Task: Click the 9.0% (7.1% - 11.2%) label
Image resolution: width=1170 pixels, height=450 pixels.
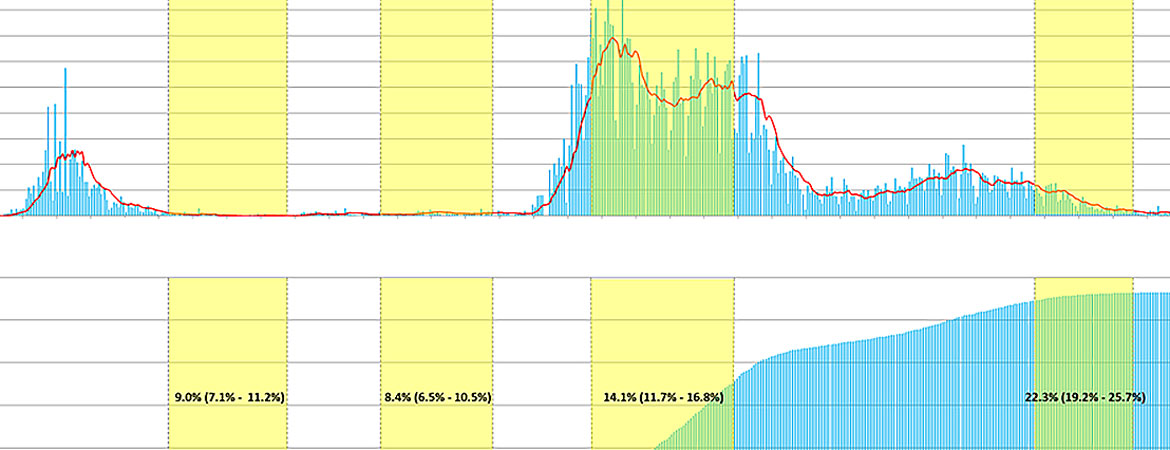Action: point(229,398)
